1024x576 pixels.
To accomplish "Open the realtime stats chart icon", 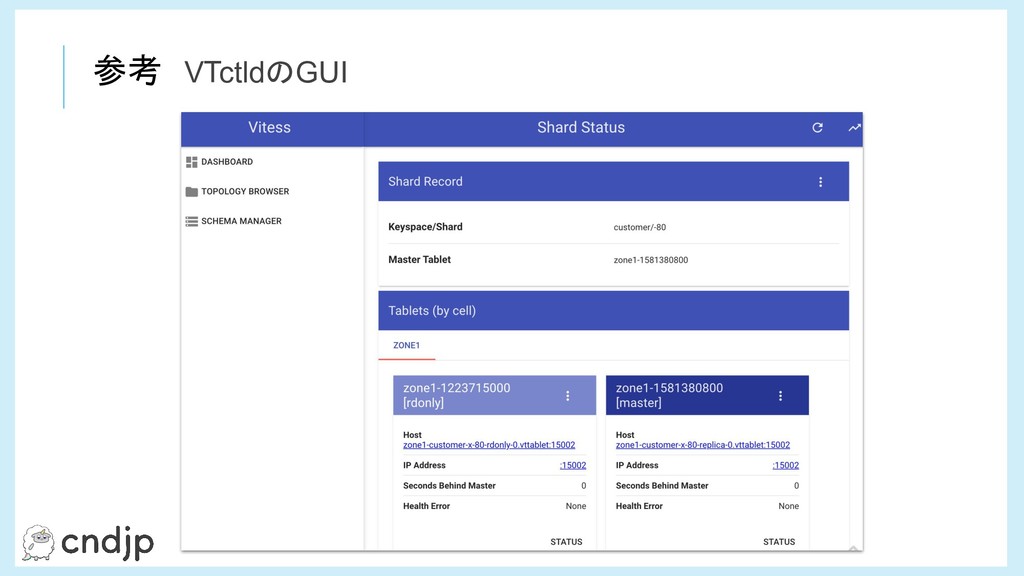I will tap(854, 127).
